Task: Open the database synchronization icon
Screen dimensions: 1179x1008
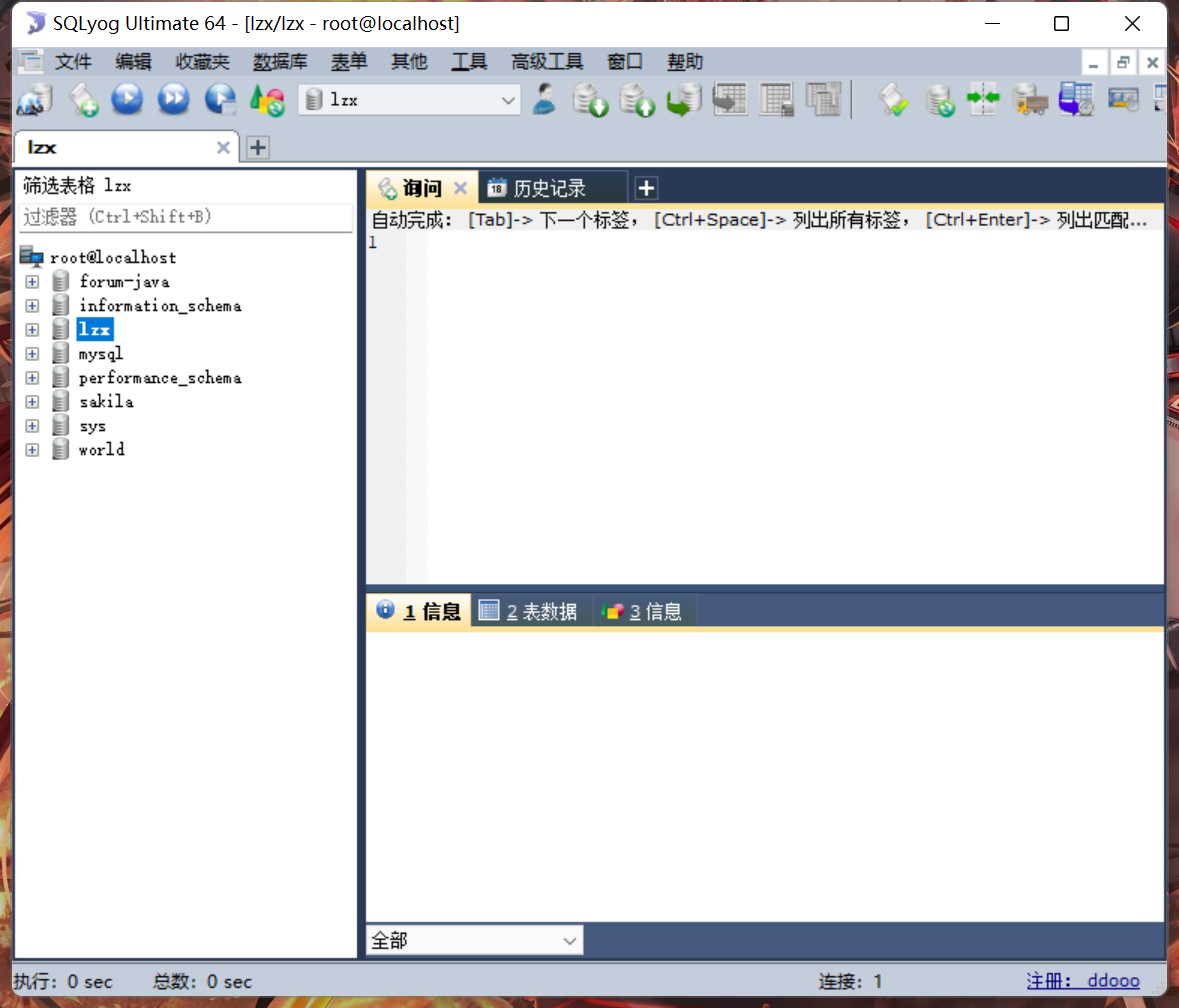Action: tap(939, 99)
